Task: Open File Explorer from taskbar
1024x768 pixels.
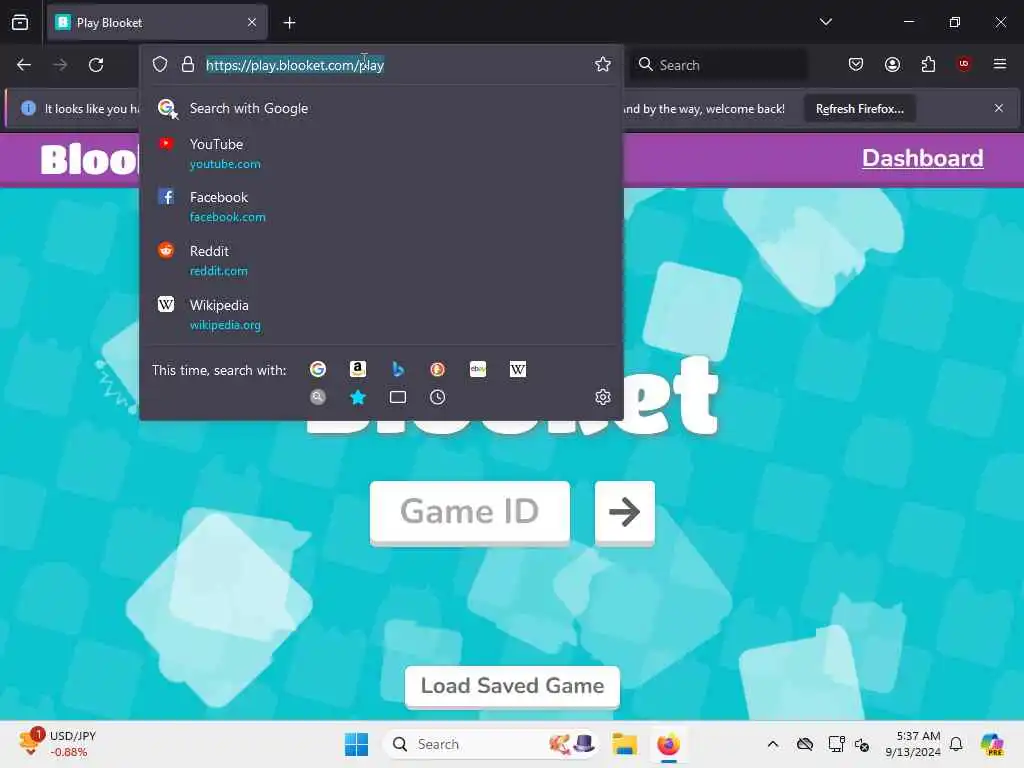Action: (x=624, y=744)
